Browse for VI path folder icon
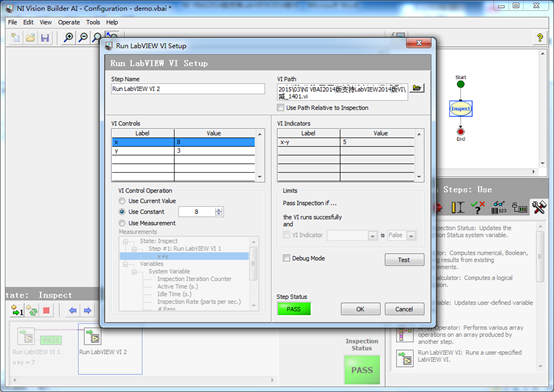The width and height of the screenshot is (554, 392). (417, 88)
